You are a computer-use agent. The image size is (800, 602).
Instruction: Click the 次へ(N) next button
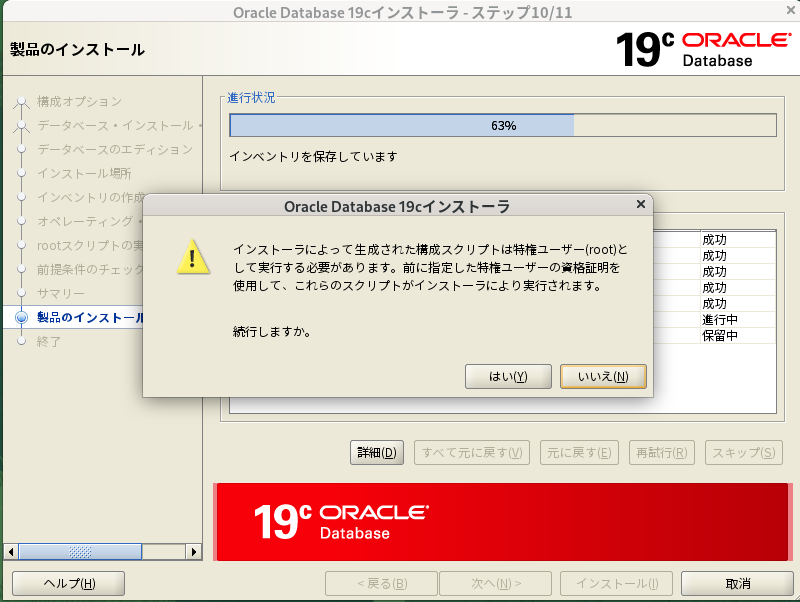tap(495, 584)
